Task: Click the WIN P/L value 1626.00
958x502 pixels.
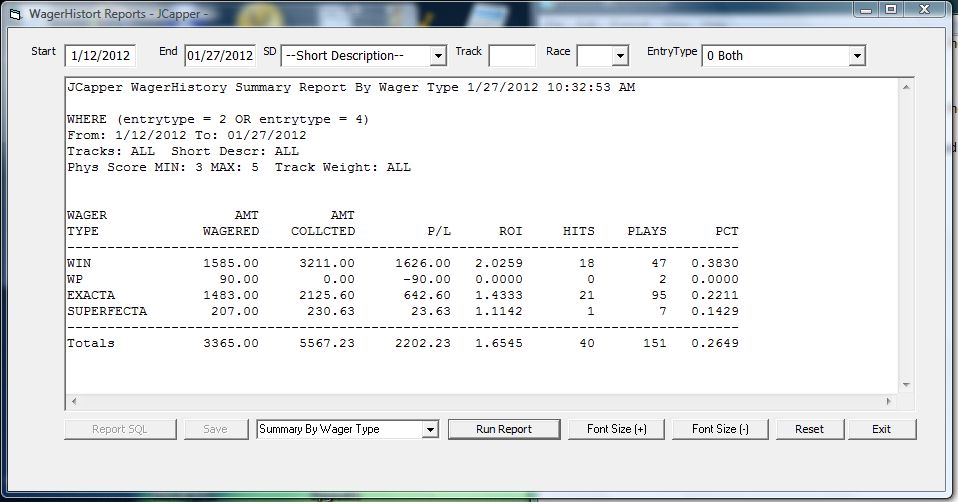Action: [423, 263]
